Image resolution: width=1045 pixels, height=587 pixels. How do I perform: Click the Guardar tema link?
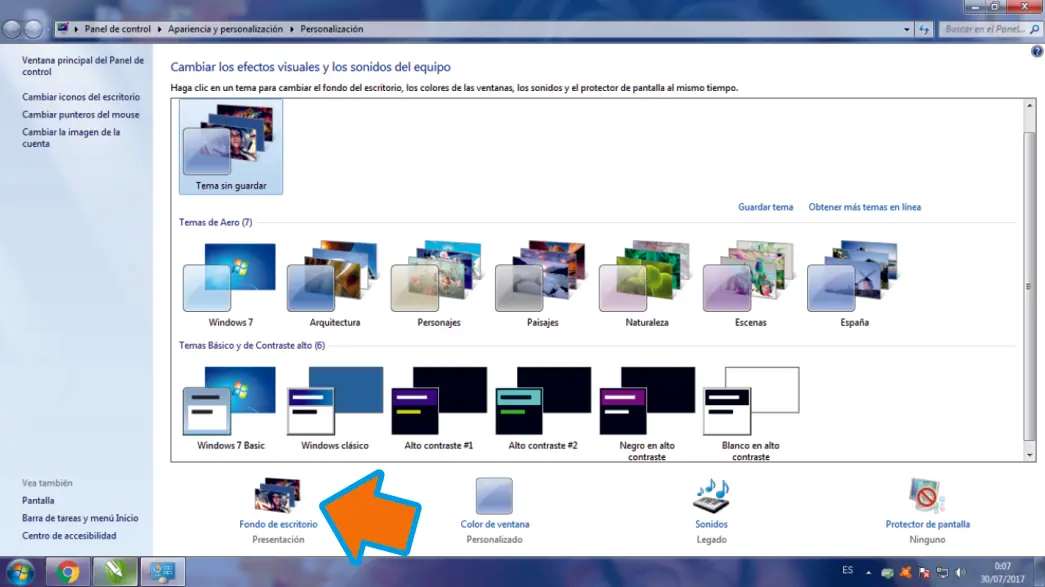coord(765,207)
